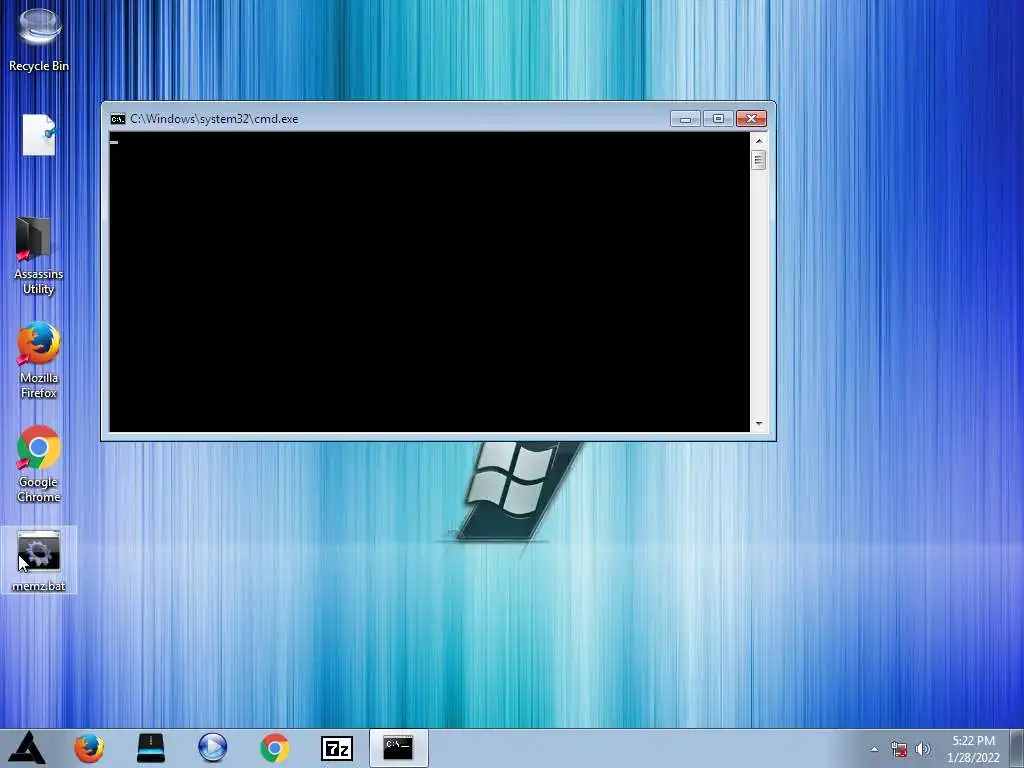Open the Start menu triangle logo button
Image resolution: width=1024 pixels, height=768 pixels.
pyautogui.click(x=27, y=748)
